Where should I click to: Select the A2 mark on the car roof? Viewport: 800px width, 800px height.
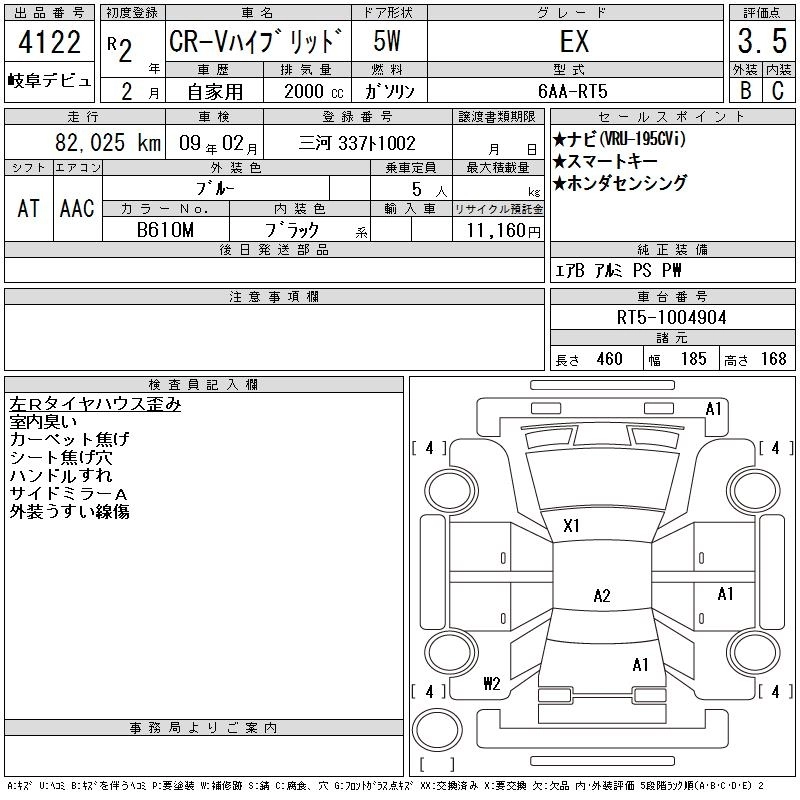[602, 596]
